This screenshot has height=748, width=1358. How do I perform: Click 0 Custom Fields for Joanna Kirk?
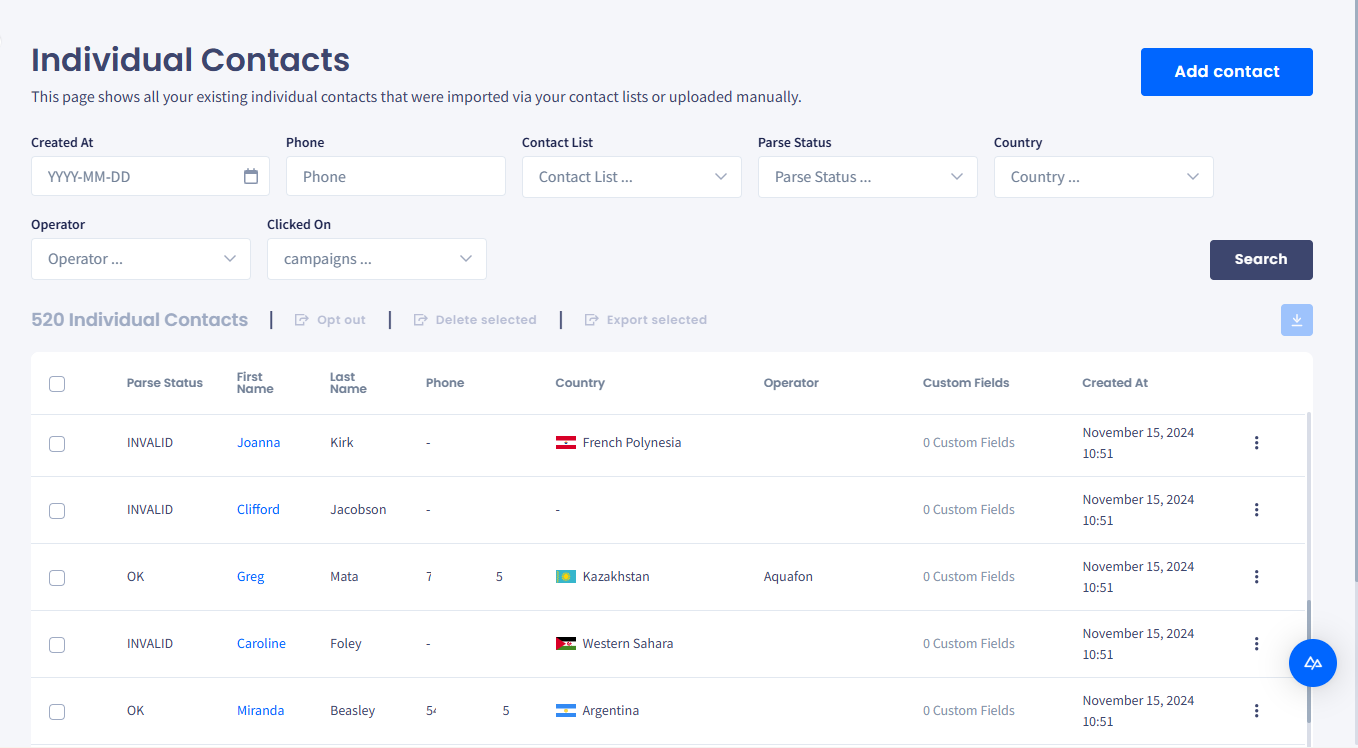969,443
